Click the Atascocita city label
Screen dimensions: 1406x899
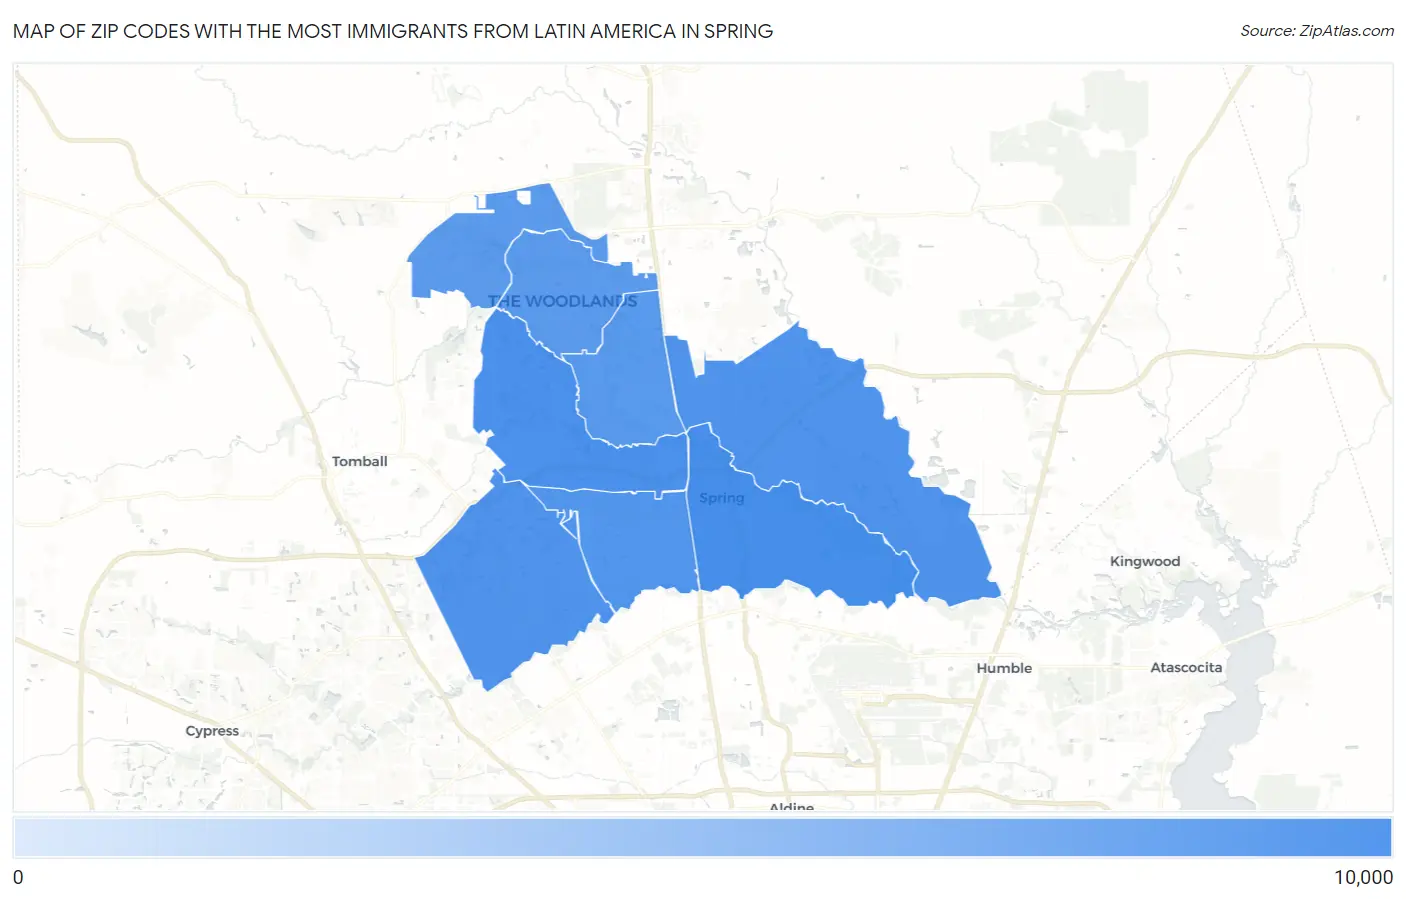point(1186,667)
